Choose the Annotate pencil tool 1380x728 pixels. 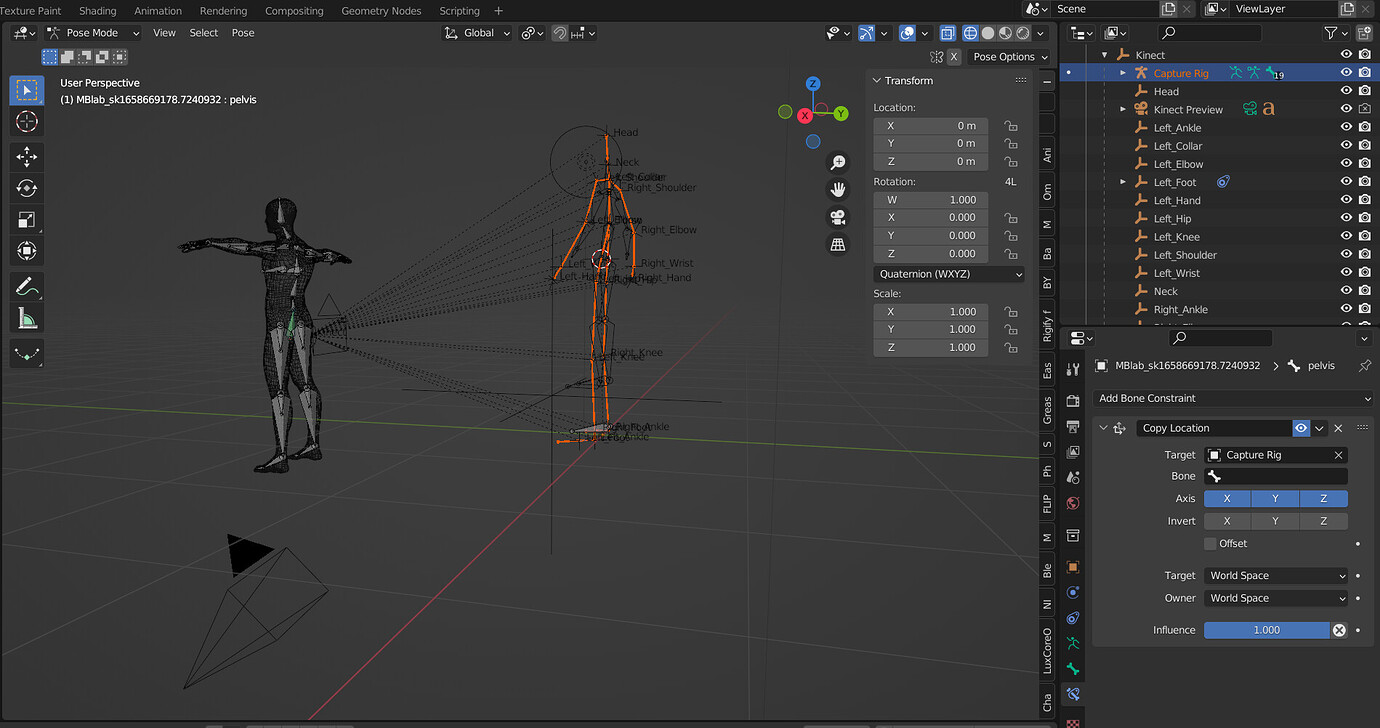[27, 287]
